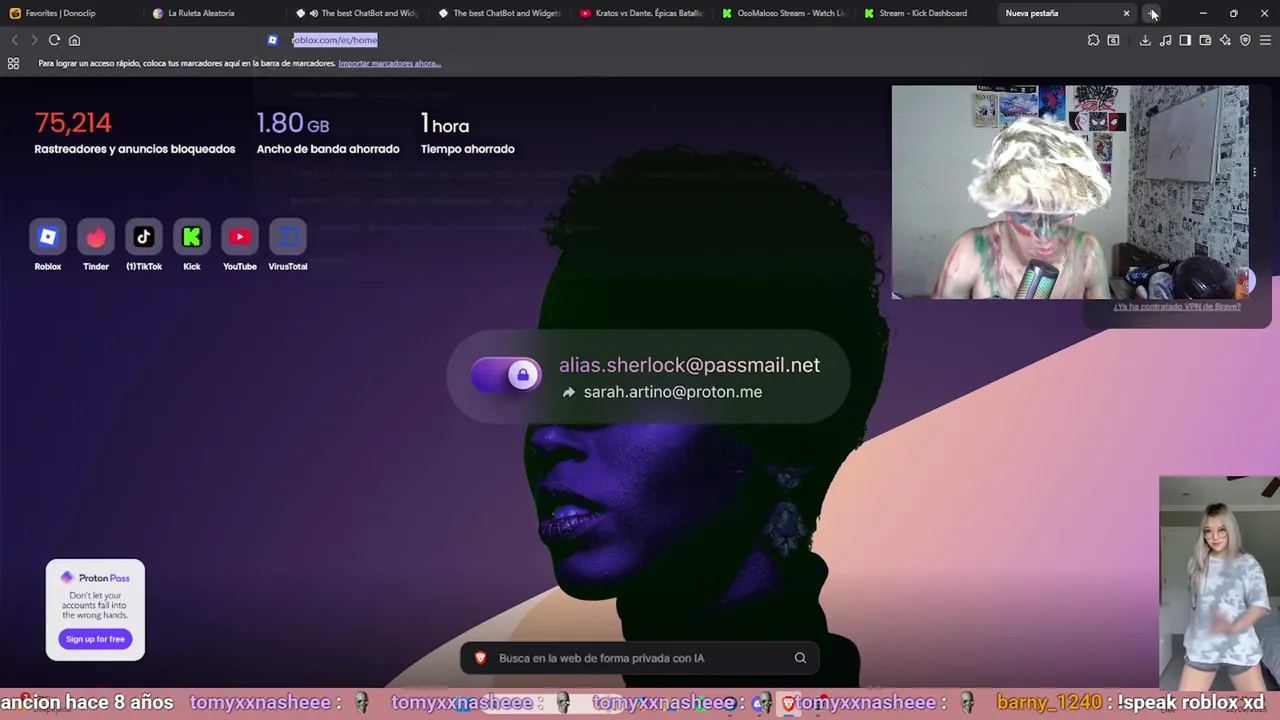This screenshot has width=1280, height=720.
Task: Click the site icon beside the address
Action: (272, 40)
